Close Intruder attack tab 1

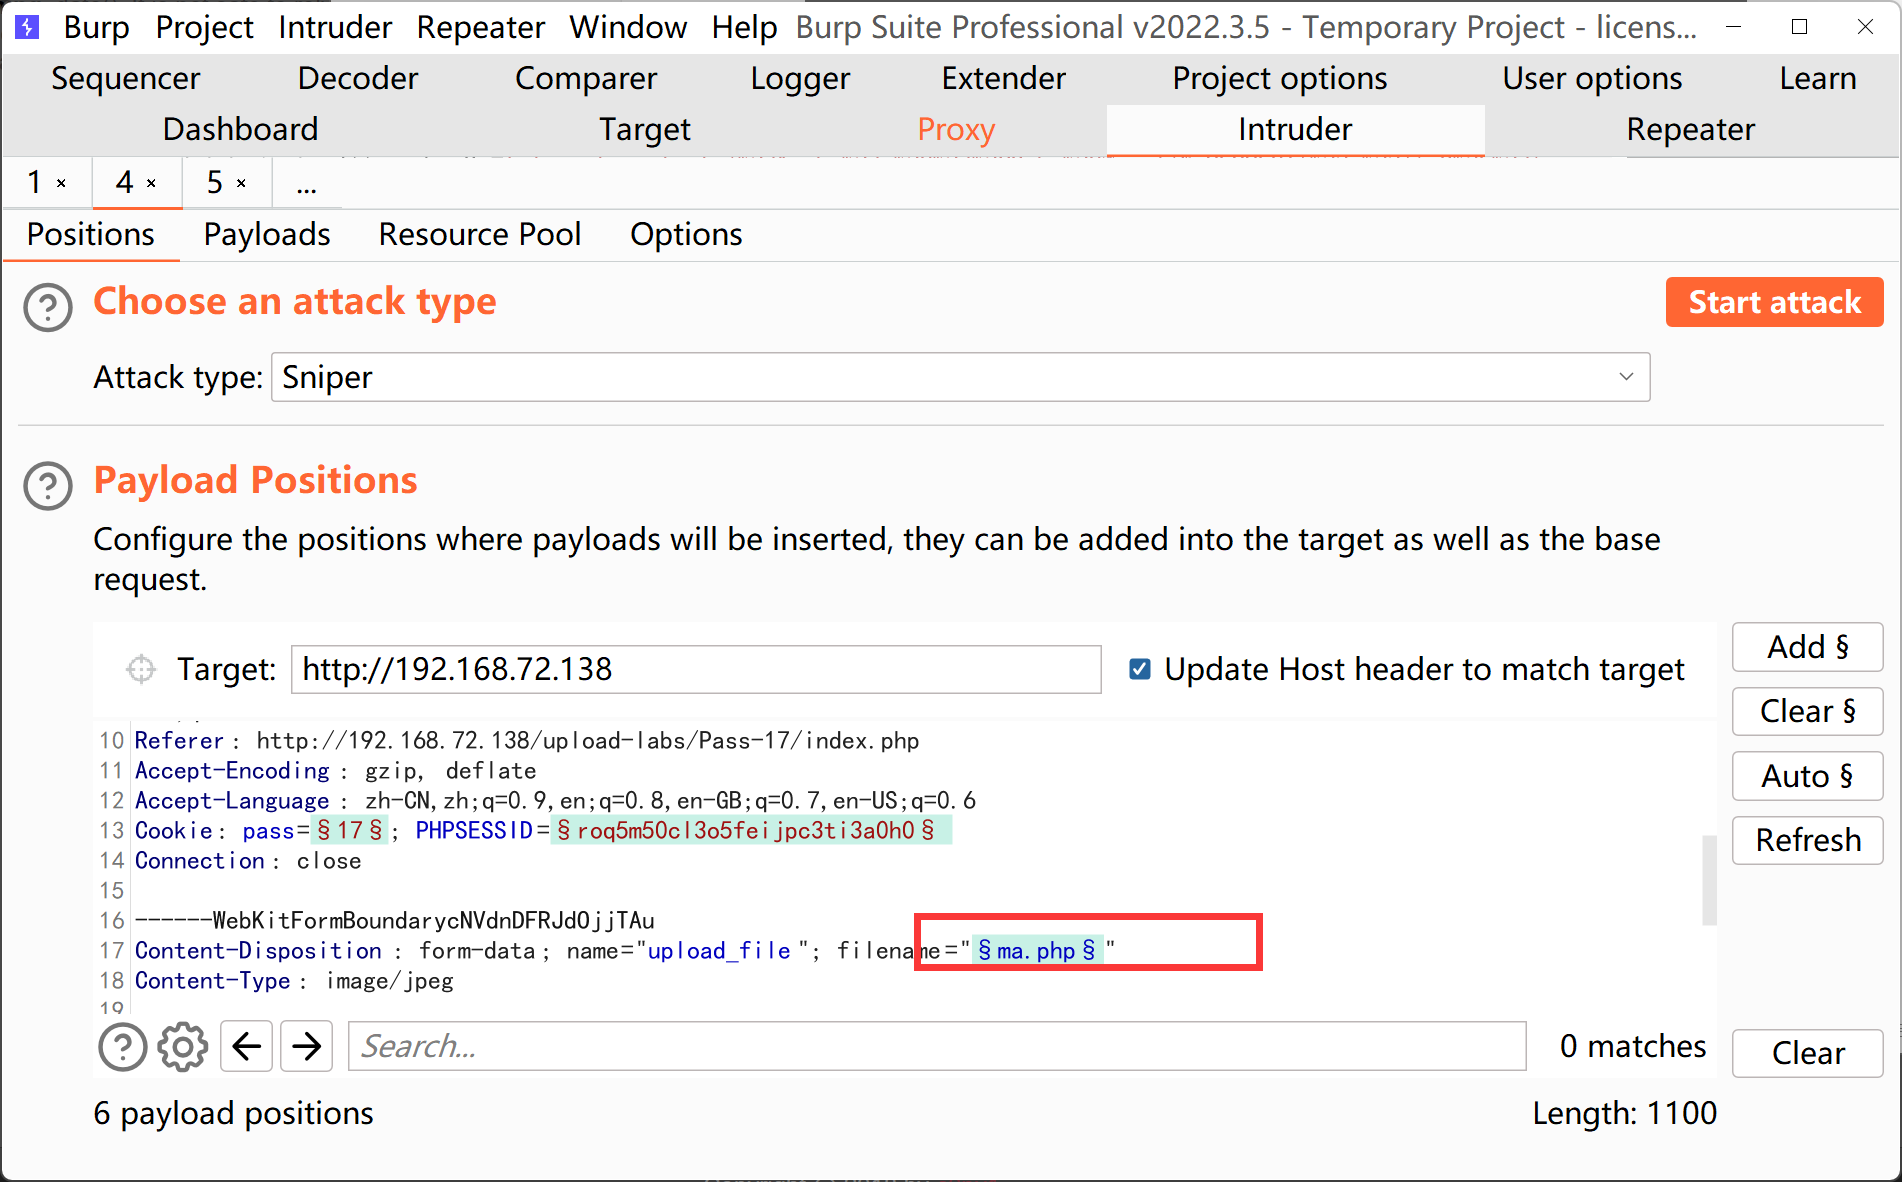[x=62, y=183]
